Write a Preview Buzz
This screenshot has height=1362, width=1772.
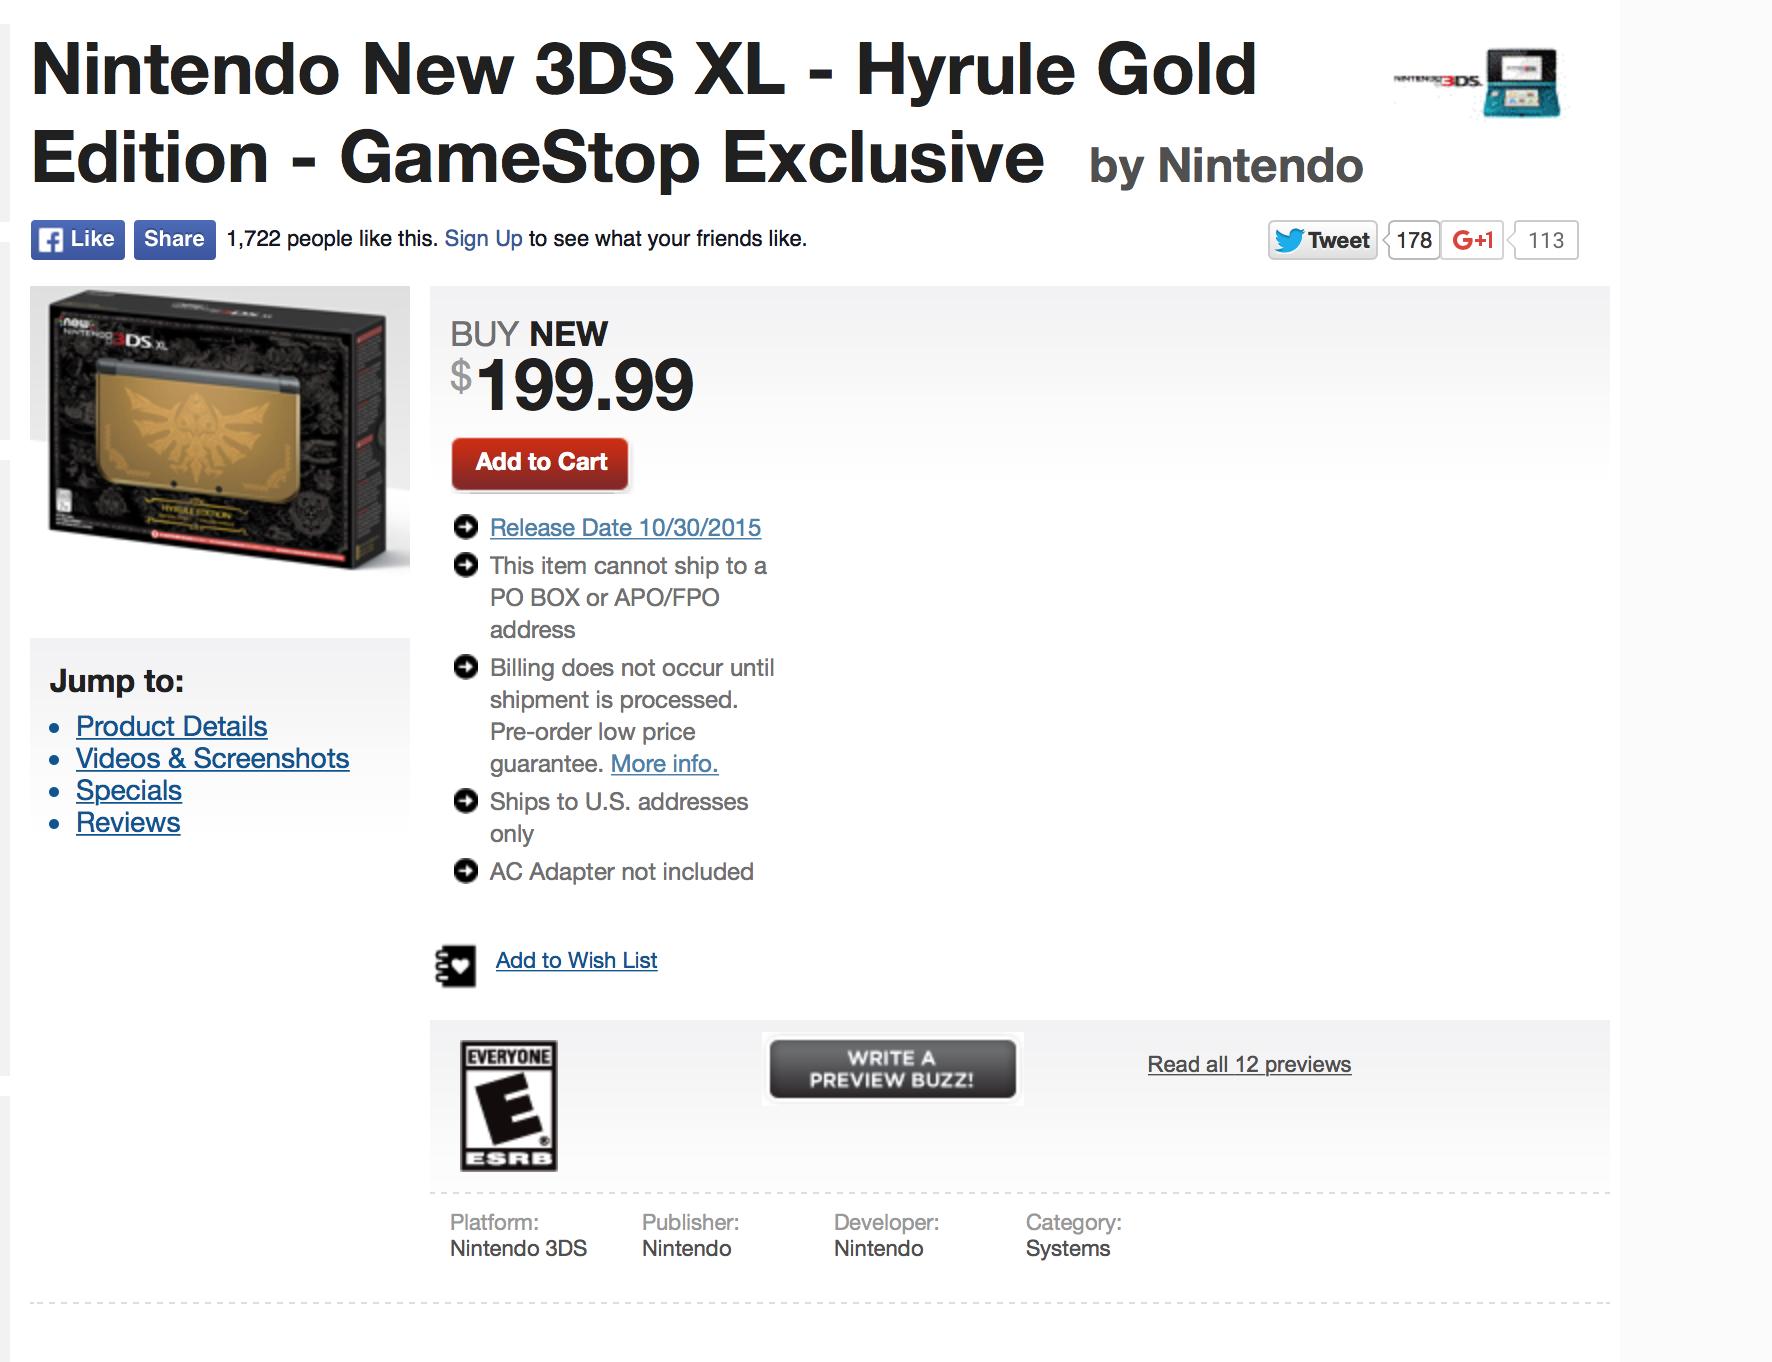892,1069
